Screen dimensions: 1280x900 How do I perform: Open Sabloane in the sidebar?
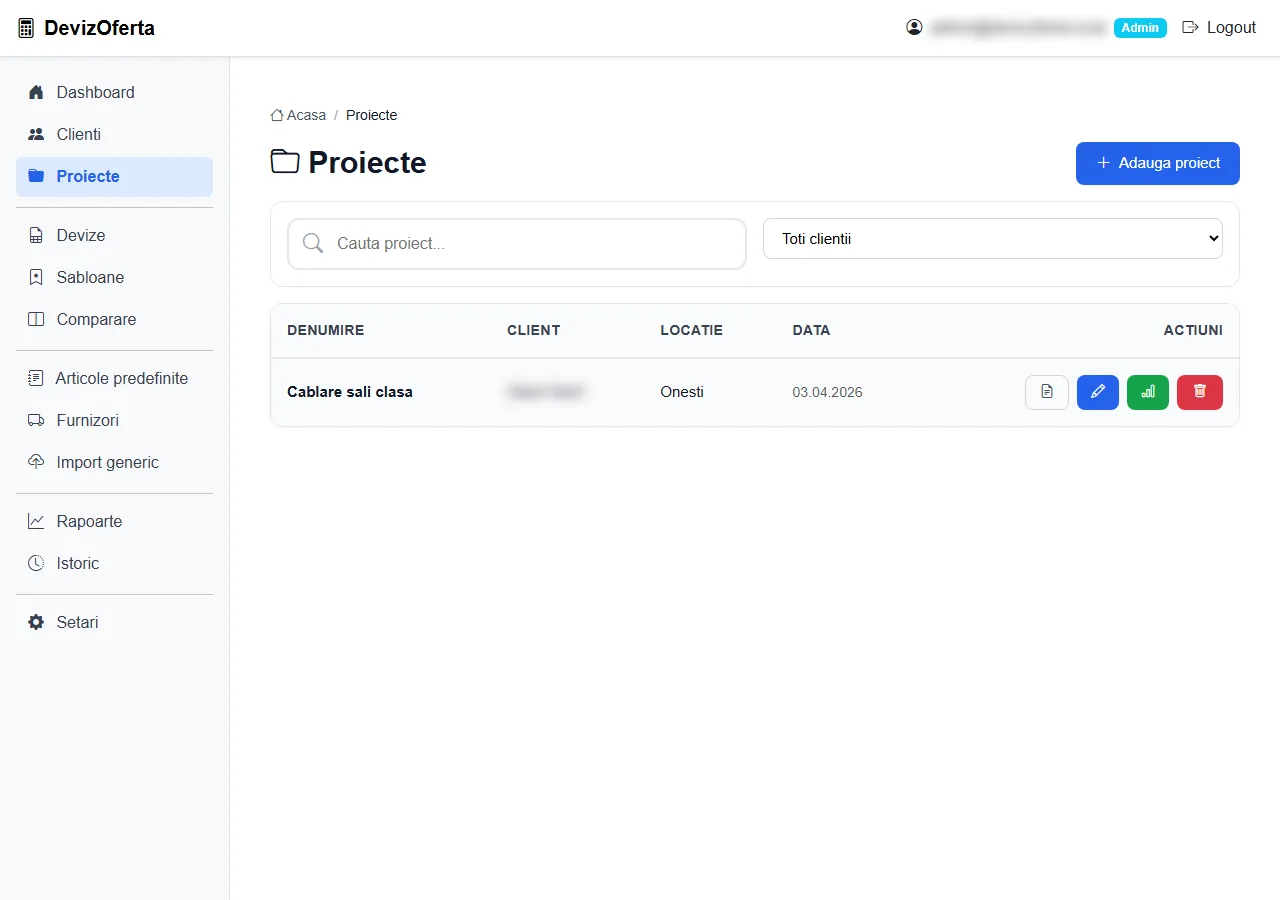coord(114,277)
